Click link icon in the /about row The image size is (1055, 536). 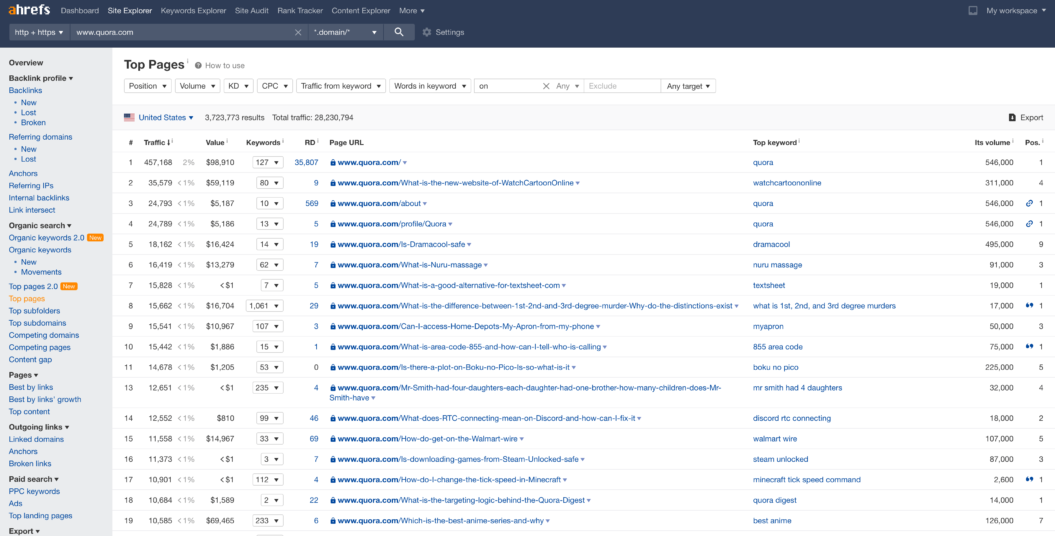[1029, 203]
